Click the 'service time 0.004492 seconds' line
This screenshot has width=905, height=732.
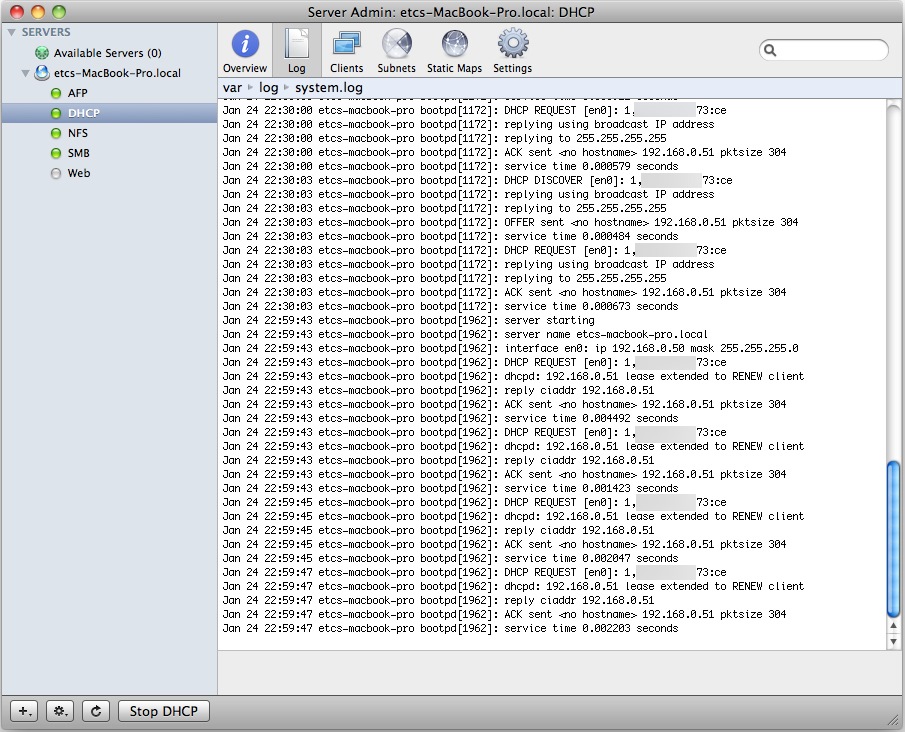point(451,418)
